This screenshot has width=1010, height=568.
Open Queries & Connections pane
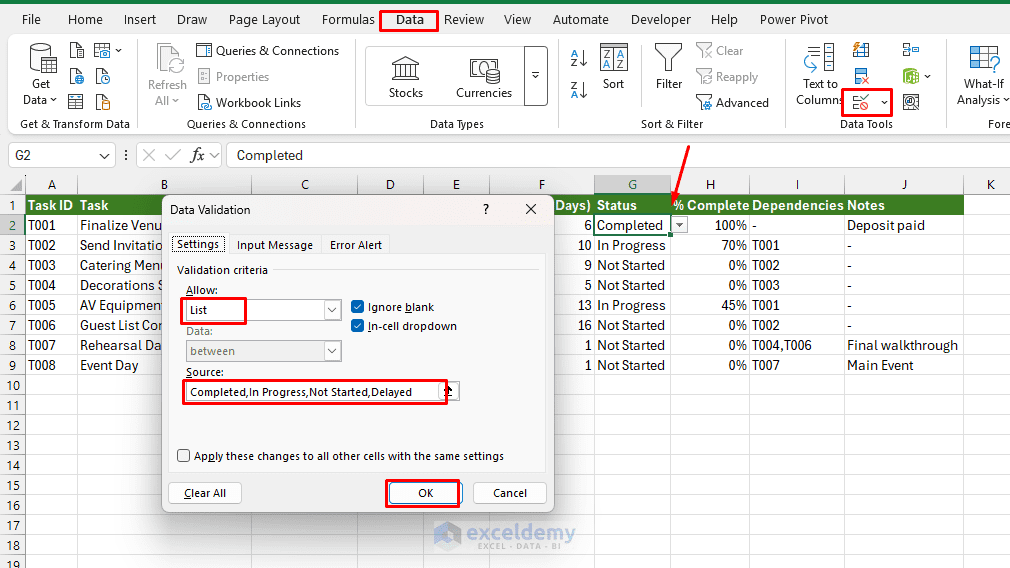(267, 51)
